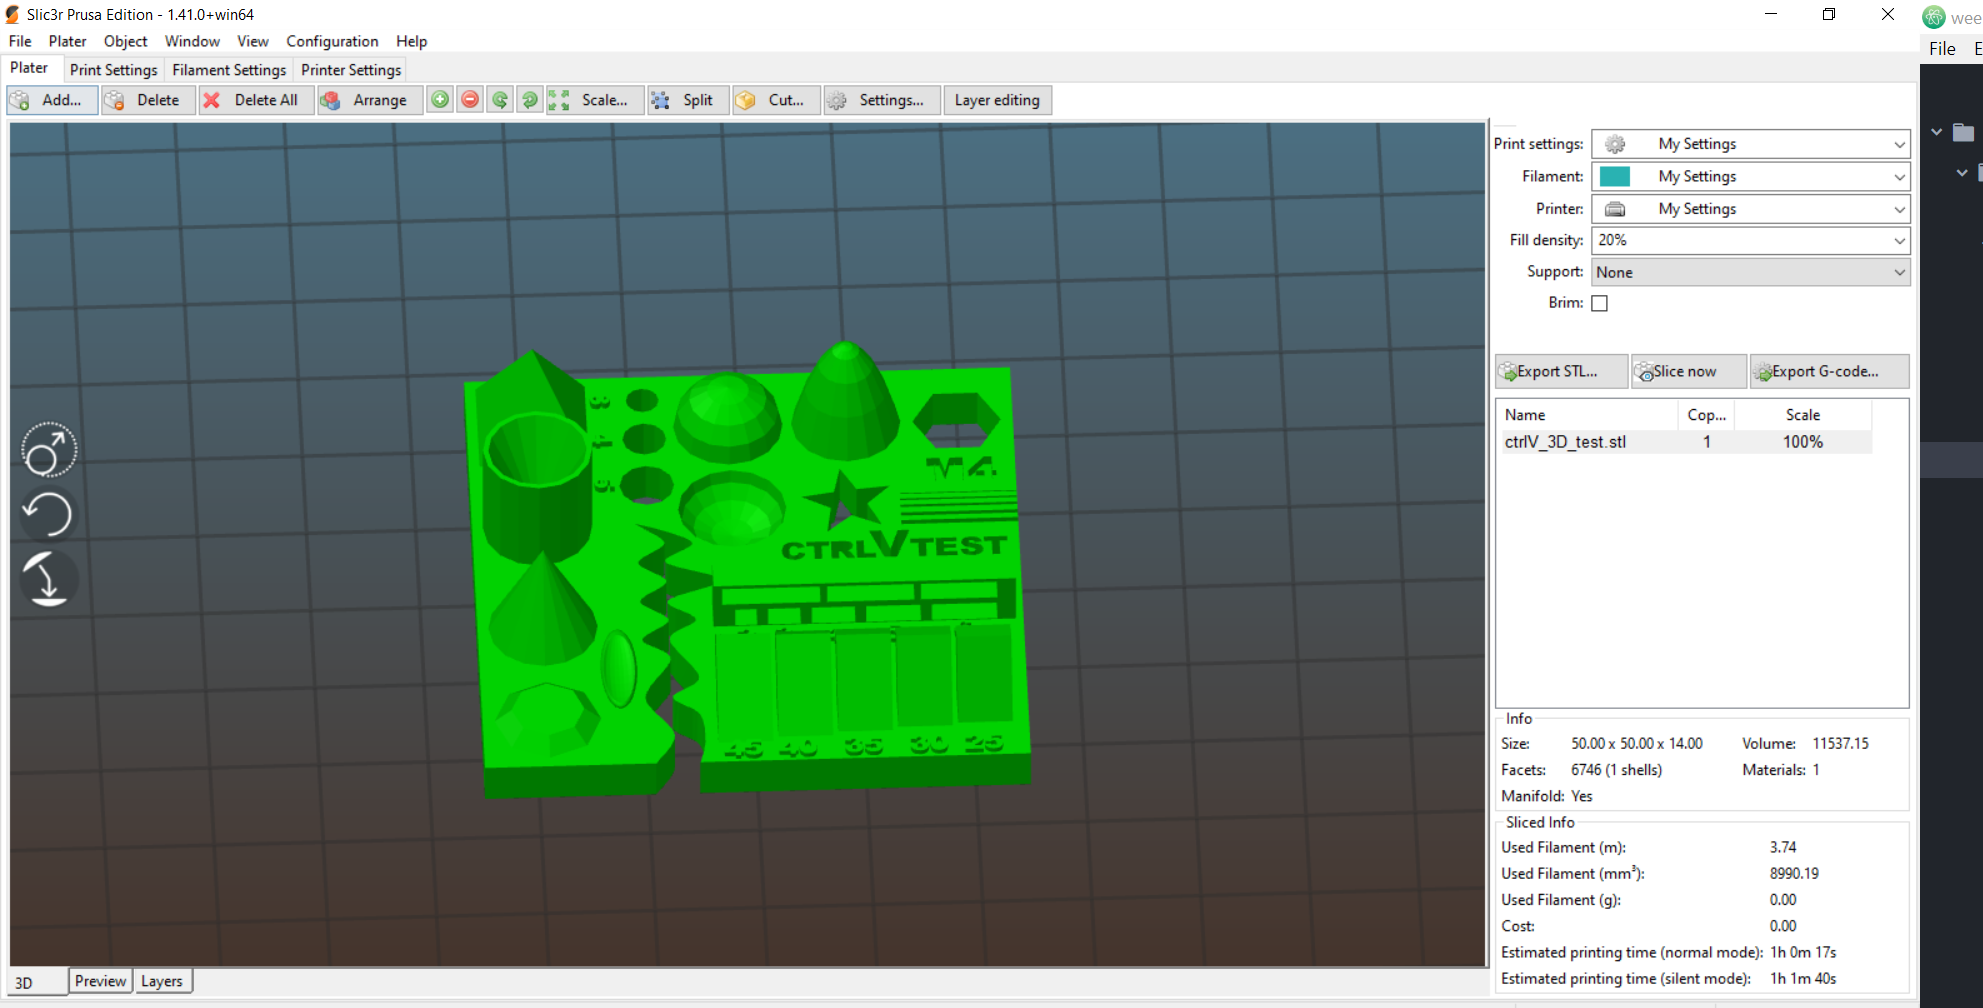Toggle Layer editing mode

tap(997, 100)
